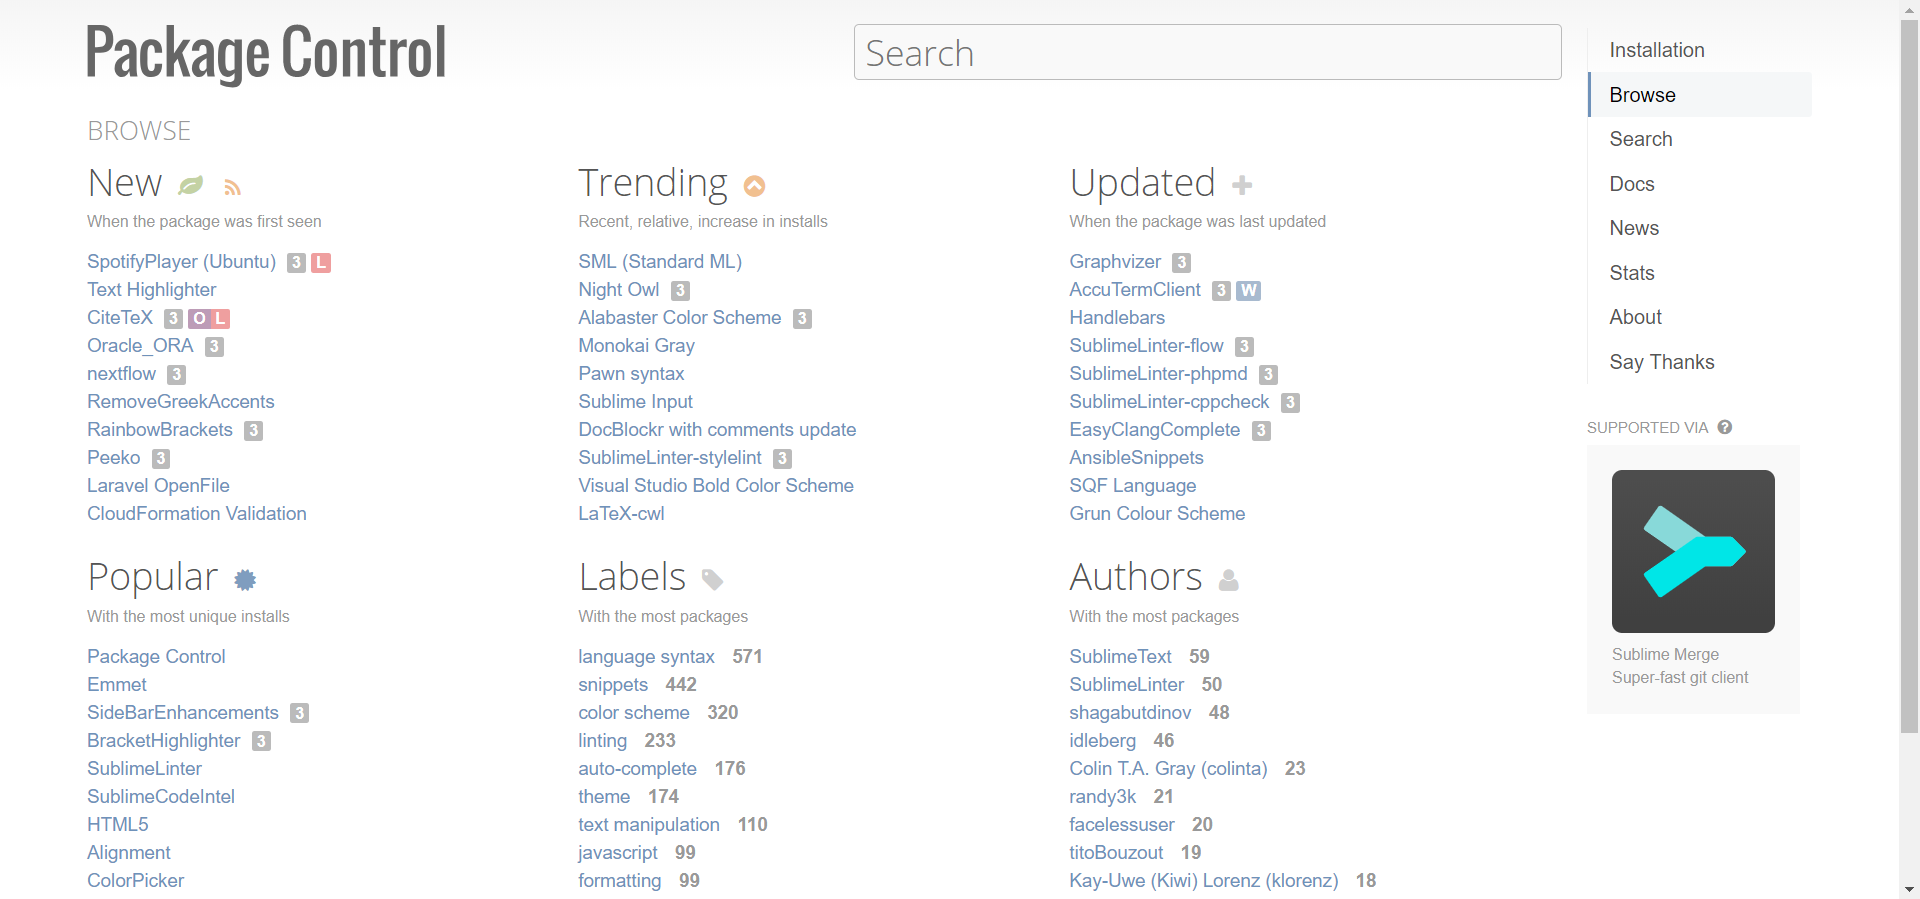Click the New section leaf icon
Viewport: 1920px width, 899px height.
190,186
